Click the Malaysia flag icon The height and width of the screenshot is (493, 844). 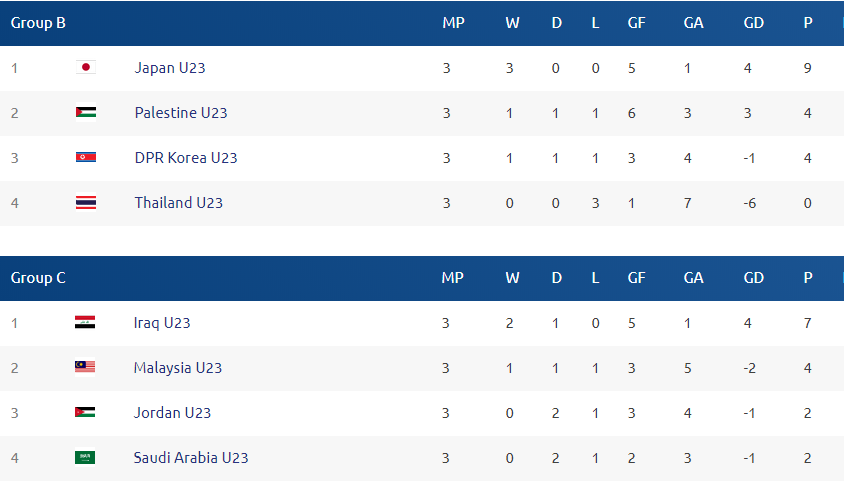[x=85, y=368]
